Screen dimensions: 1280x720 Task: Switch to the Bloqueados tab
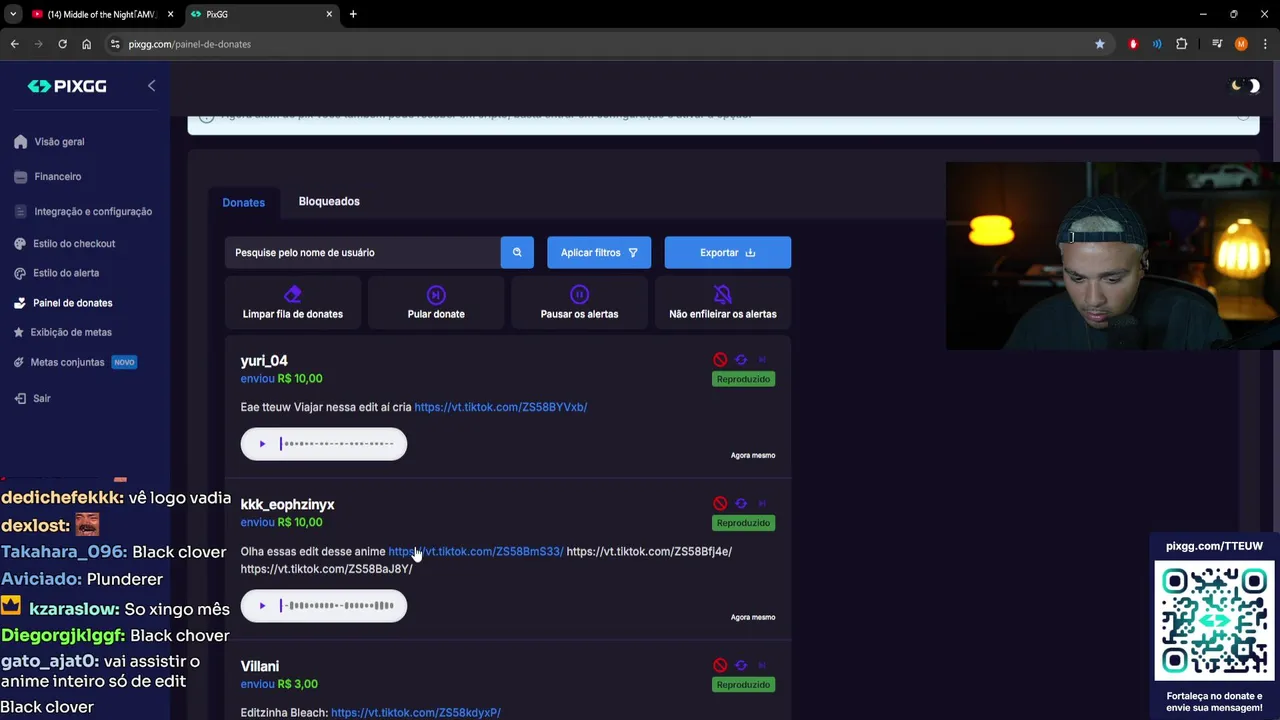click(x=329, y=201)
